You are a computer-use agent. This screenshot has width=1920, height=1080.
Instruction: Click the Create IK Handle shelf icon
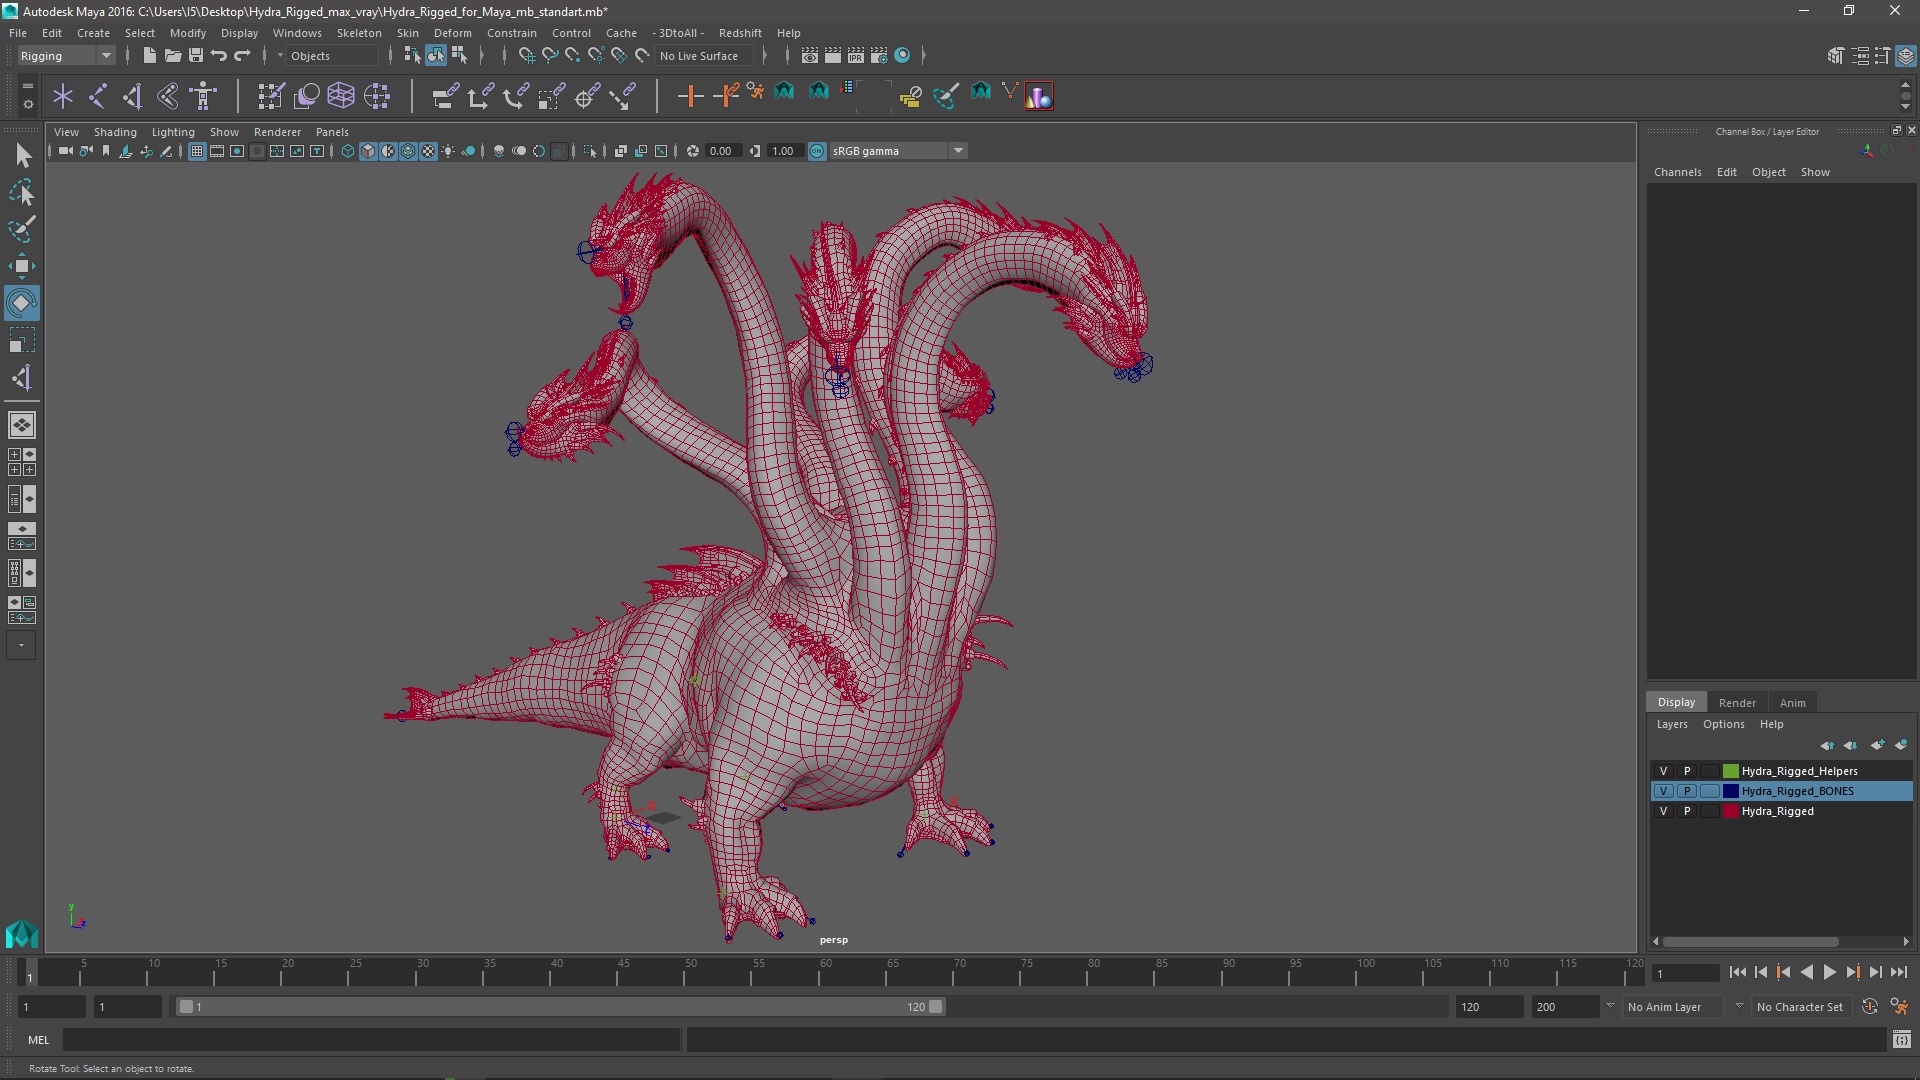(132, 96)
